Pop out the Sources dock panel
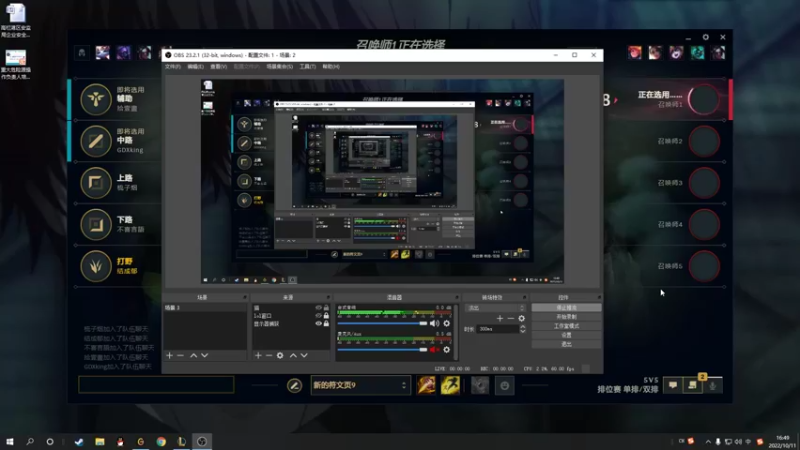 pyautogui.click(x=328, y=297)
